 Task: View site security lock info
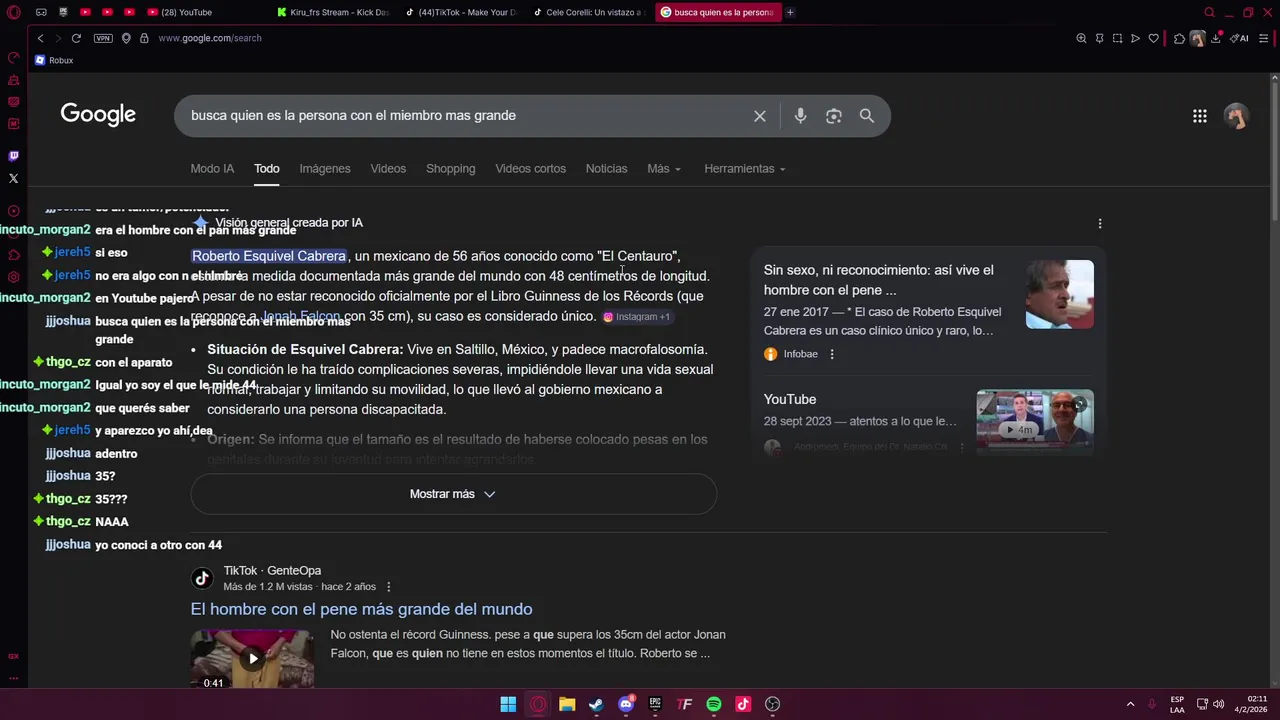(144, 38)
